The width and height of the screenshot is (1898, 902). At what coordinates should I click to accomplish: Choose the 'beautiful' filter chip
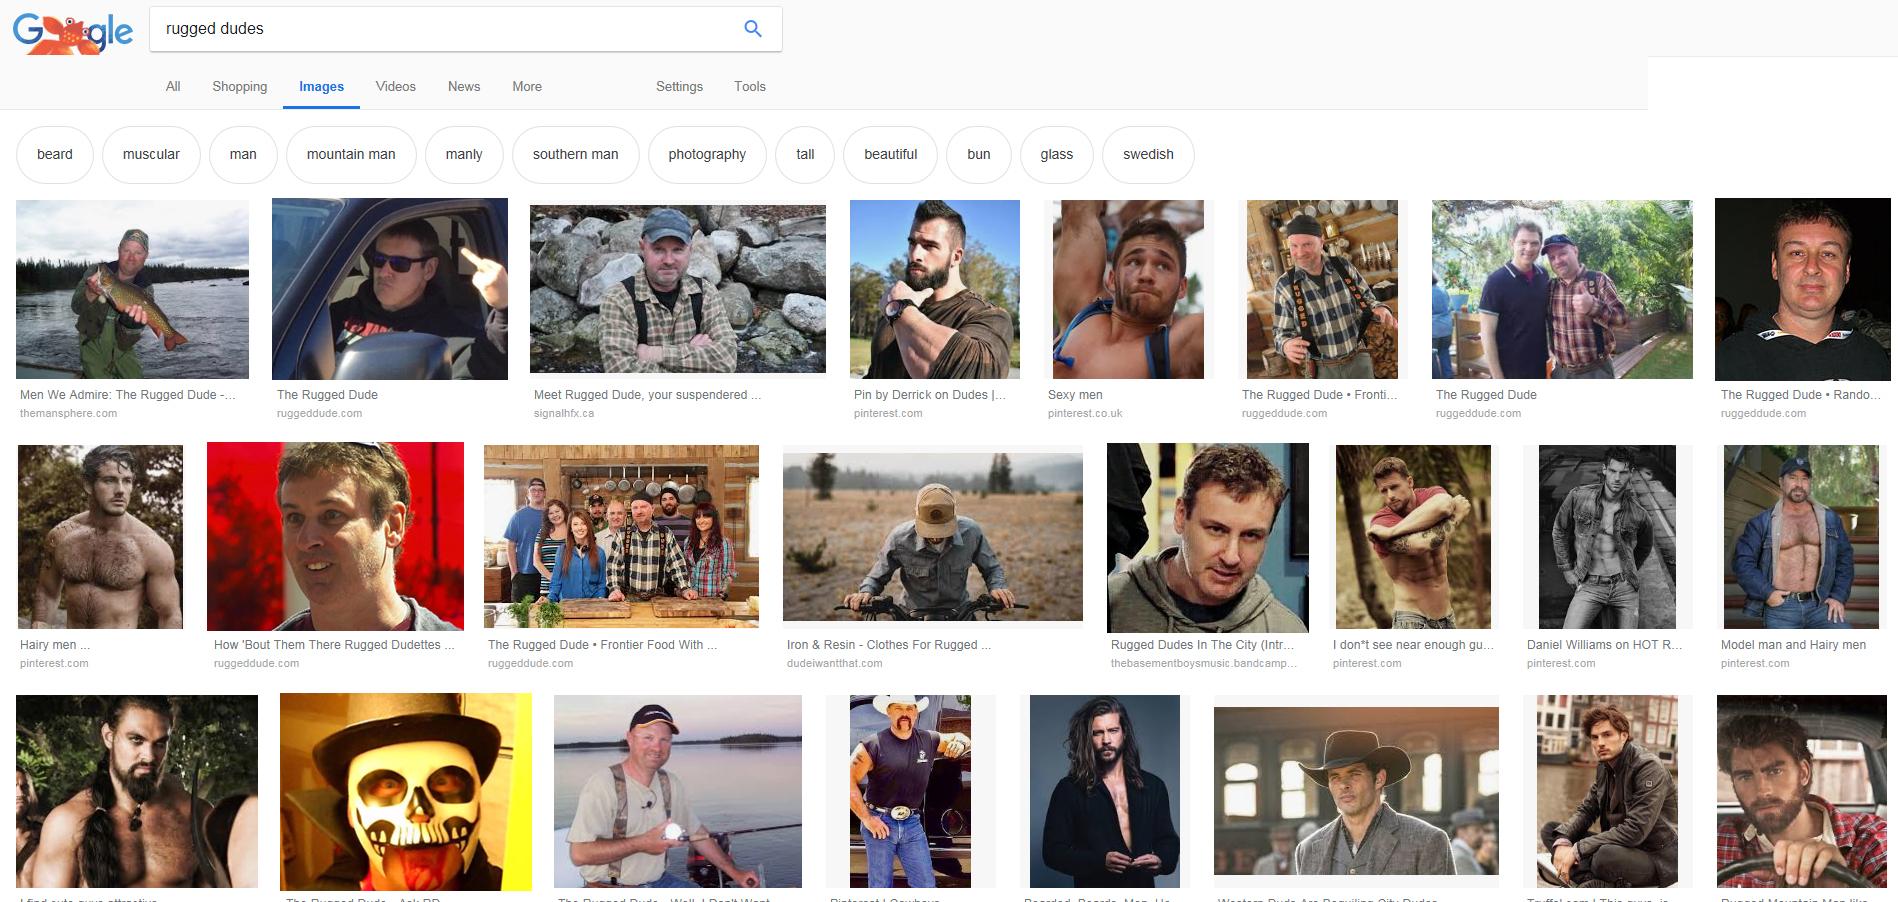click(891, 154)
